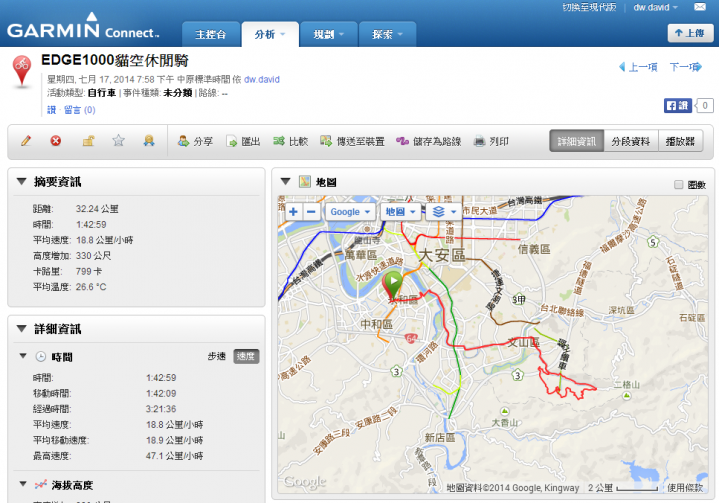Click the 匯出 export icon
Screen dimensions: 720x503
(231, 141)
